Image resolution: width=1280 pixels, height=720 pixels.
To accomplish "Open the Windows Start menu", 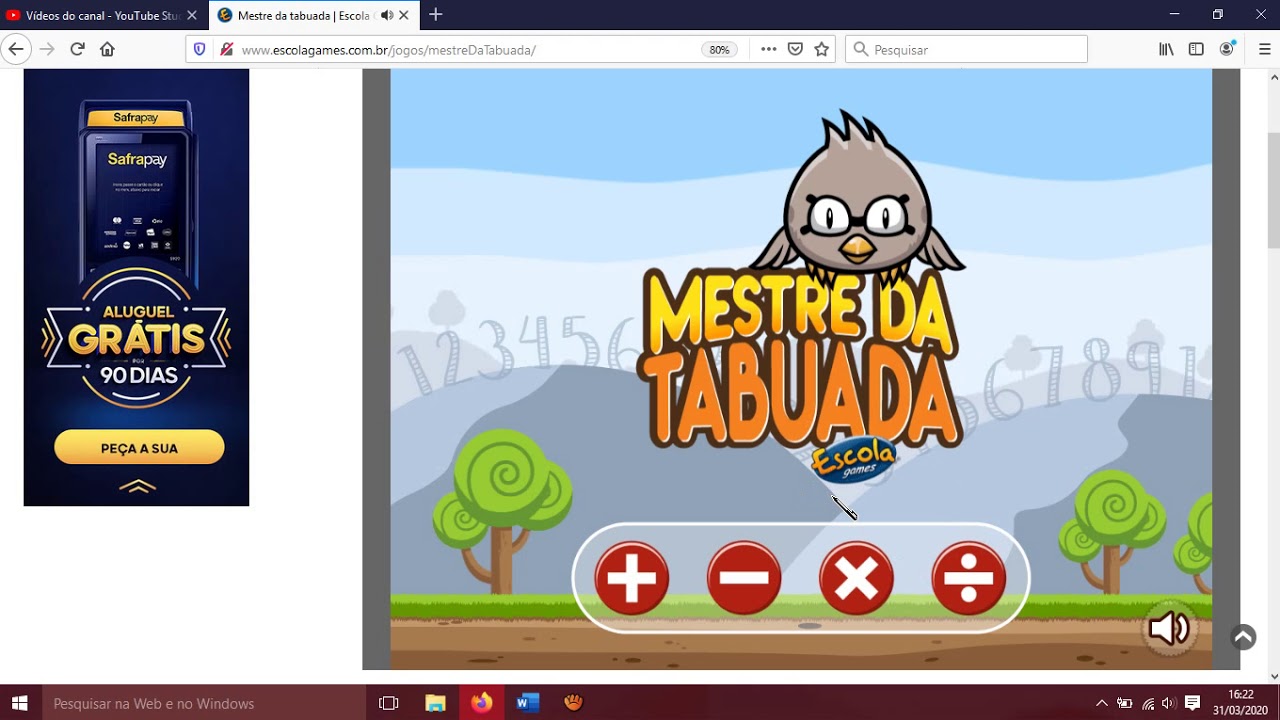I will coord(19,703).
